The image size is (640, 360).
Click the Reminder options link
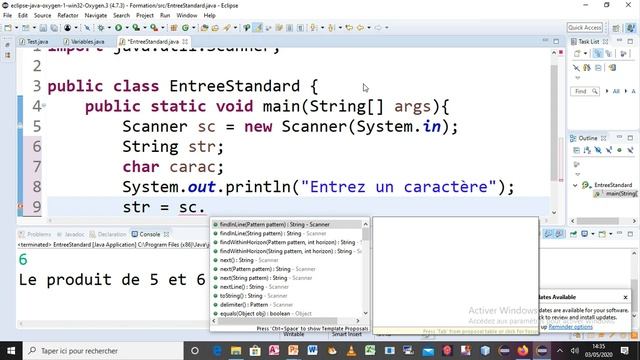[x=570, y=327]
